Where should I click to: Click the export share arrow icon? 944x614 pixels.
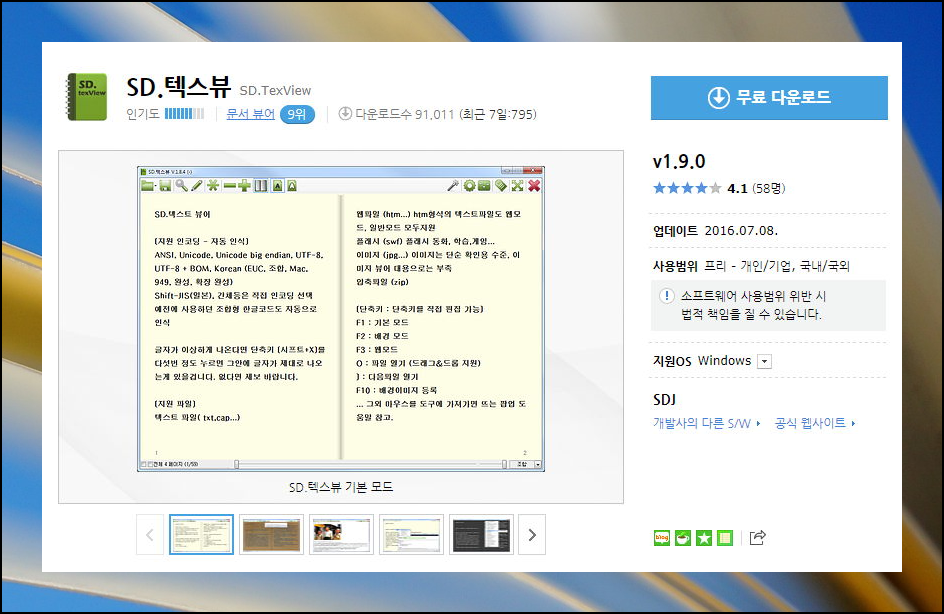coord(757,538)
